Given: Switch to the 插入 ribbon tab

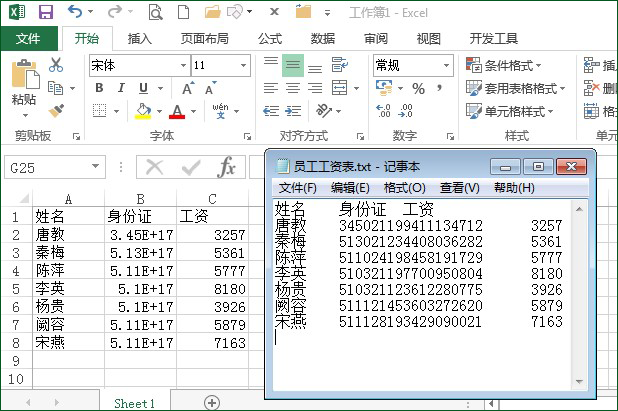Looking at the screenshot, I should tap(140, 39).
